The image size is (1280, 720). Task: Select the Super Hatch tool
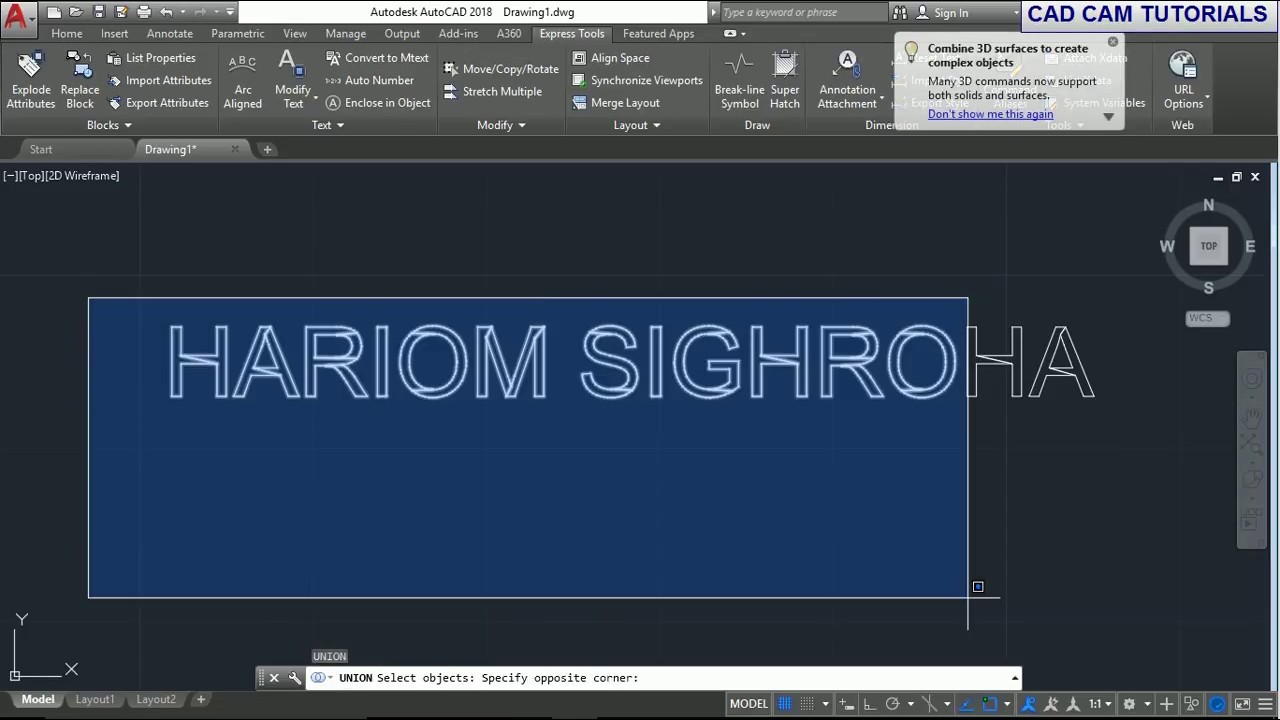pyautogui.click(x=785, y=79)
